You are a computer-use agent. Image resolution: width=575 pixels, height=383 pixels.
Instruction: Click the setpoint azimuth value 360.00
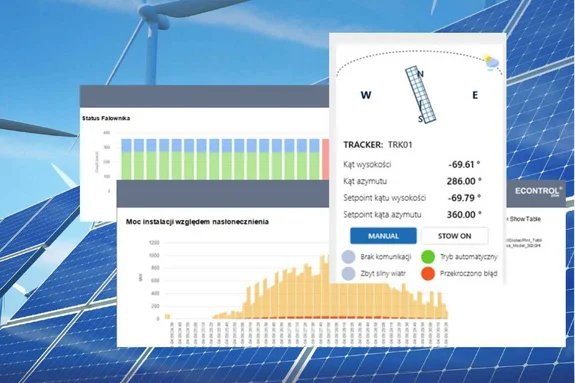click(x=464, y=215)
